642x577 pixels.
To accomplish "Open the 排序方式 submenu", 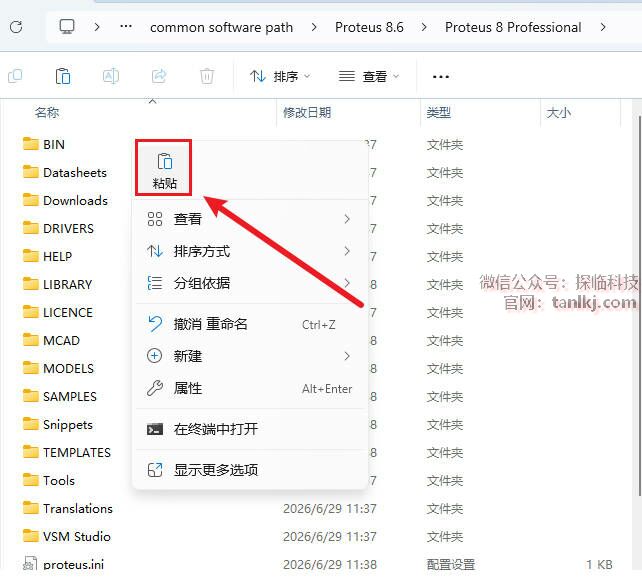I will pos(250,251).
